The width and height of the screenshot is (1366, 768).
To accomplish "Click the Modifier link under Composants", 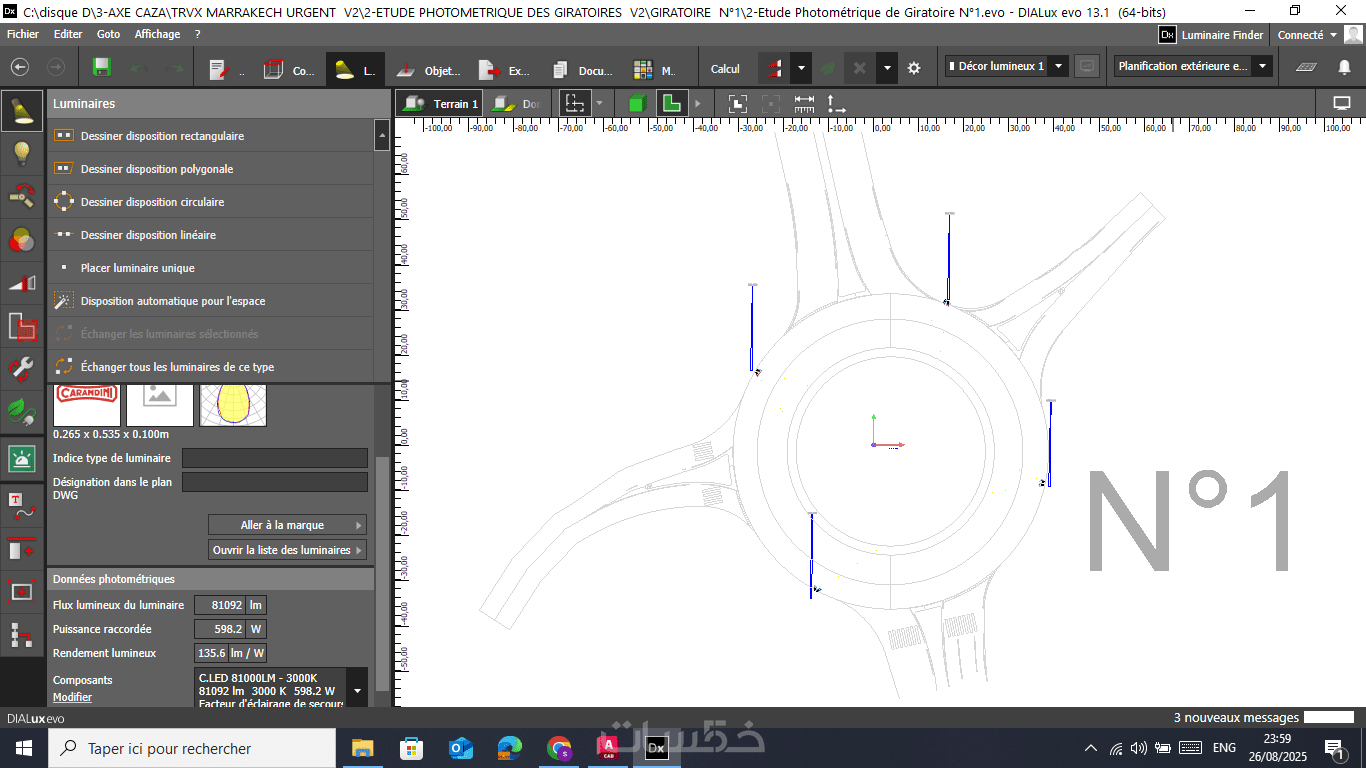I will [72, 697].
